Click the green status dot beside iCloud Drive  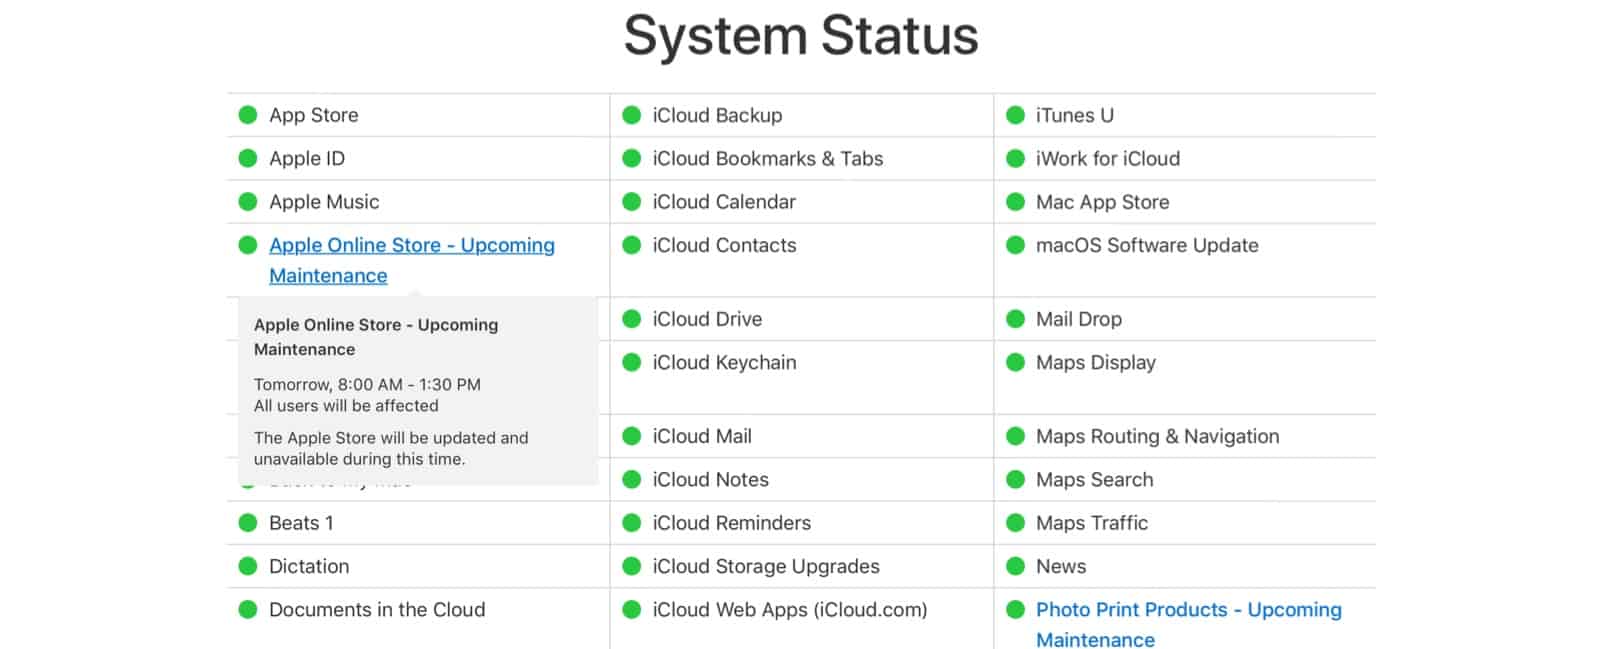(x=632, y=319)
